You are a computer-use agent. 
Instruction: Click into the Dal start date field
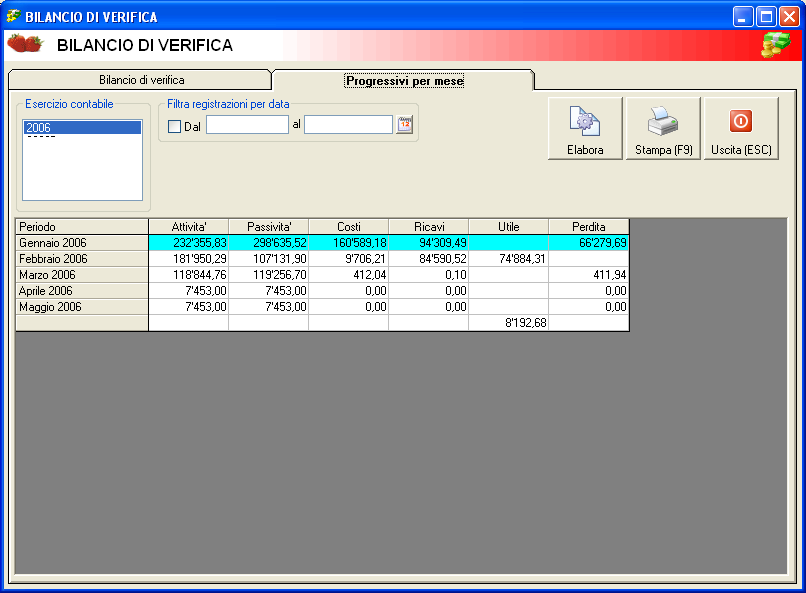[x=247, y=124]
